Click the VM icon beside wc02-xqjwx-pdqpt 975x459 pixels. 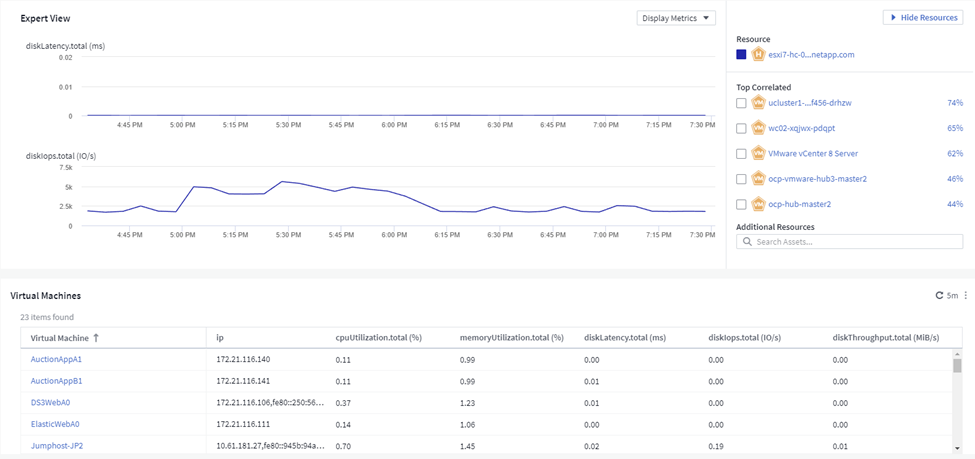[758, 128]
